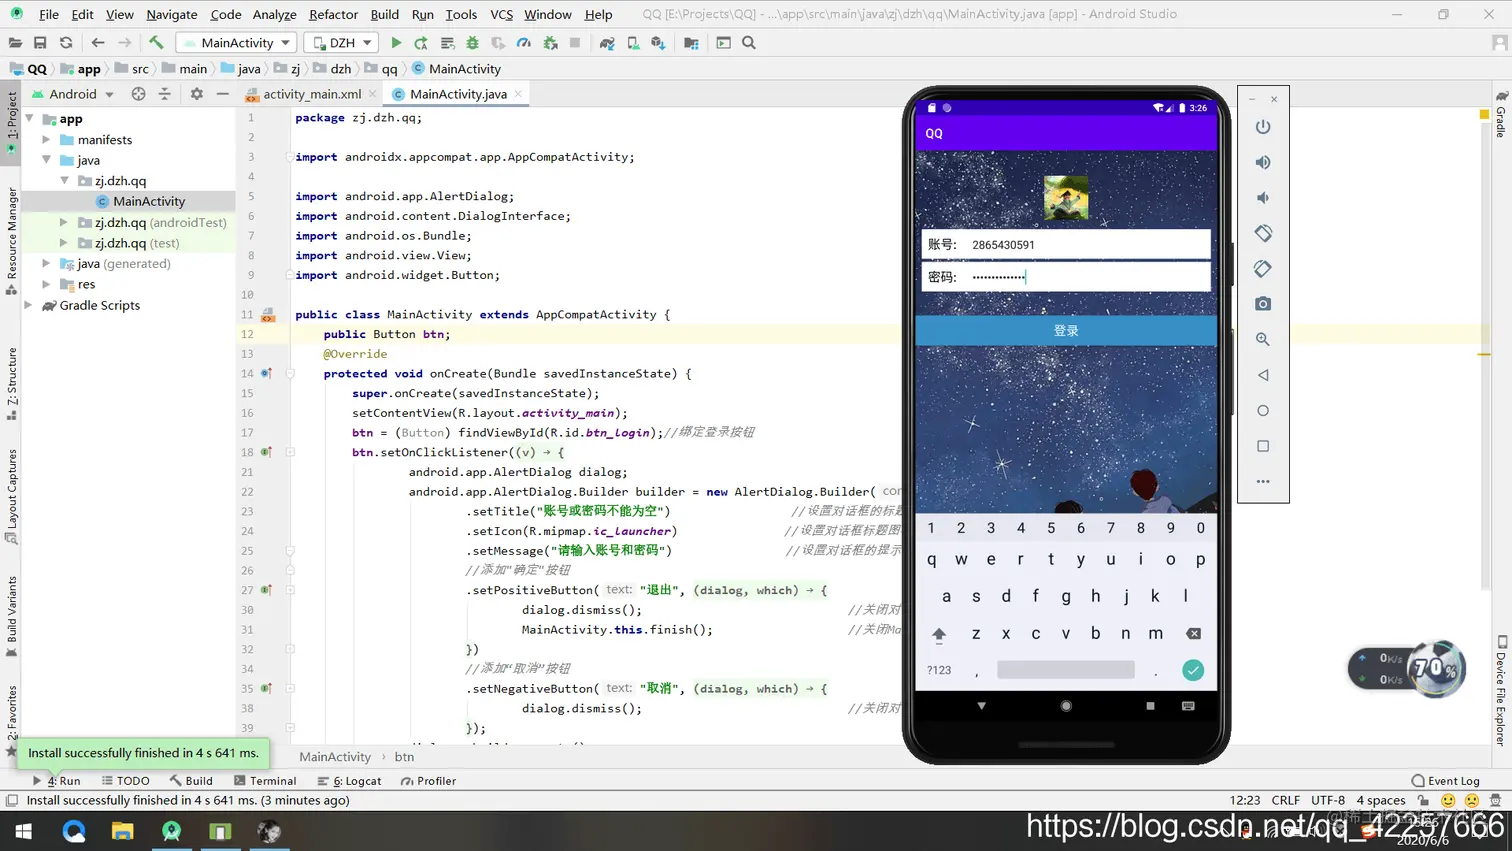Screen dimensions: 1512x851
Task: Open the File menu
Action: (x=49, y=14)
